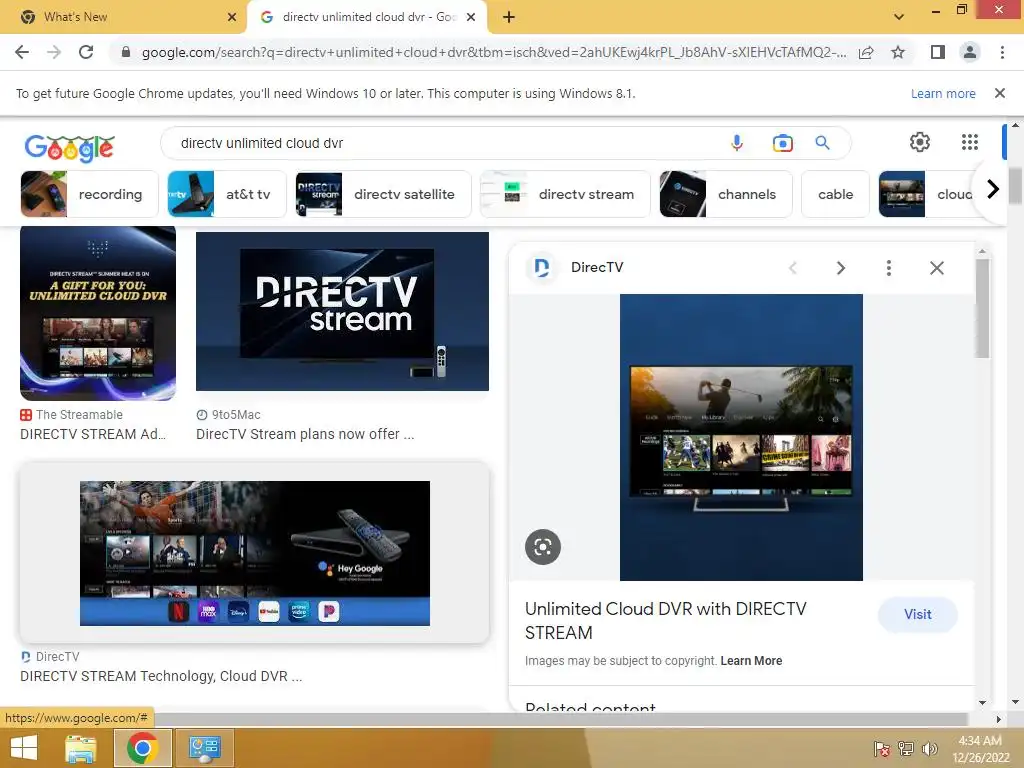Open 'DIRECTV STREAM Ad...' result title
Viewport: 1024px width, 768px height.
[93, 434]
